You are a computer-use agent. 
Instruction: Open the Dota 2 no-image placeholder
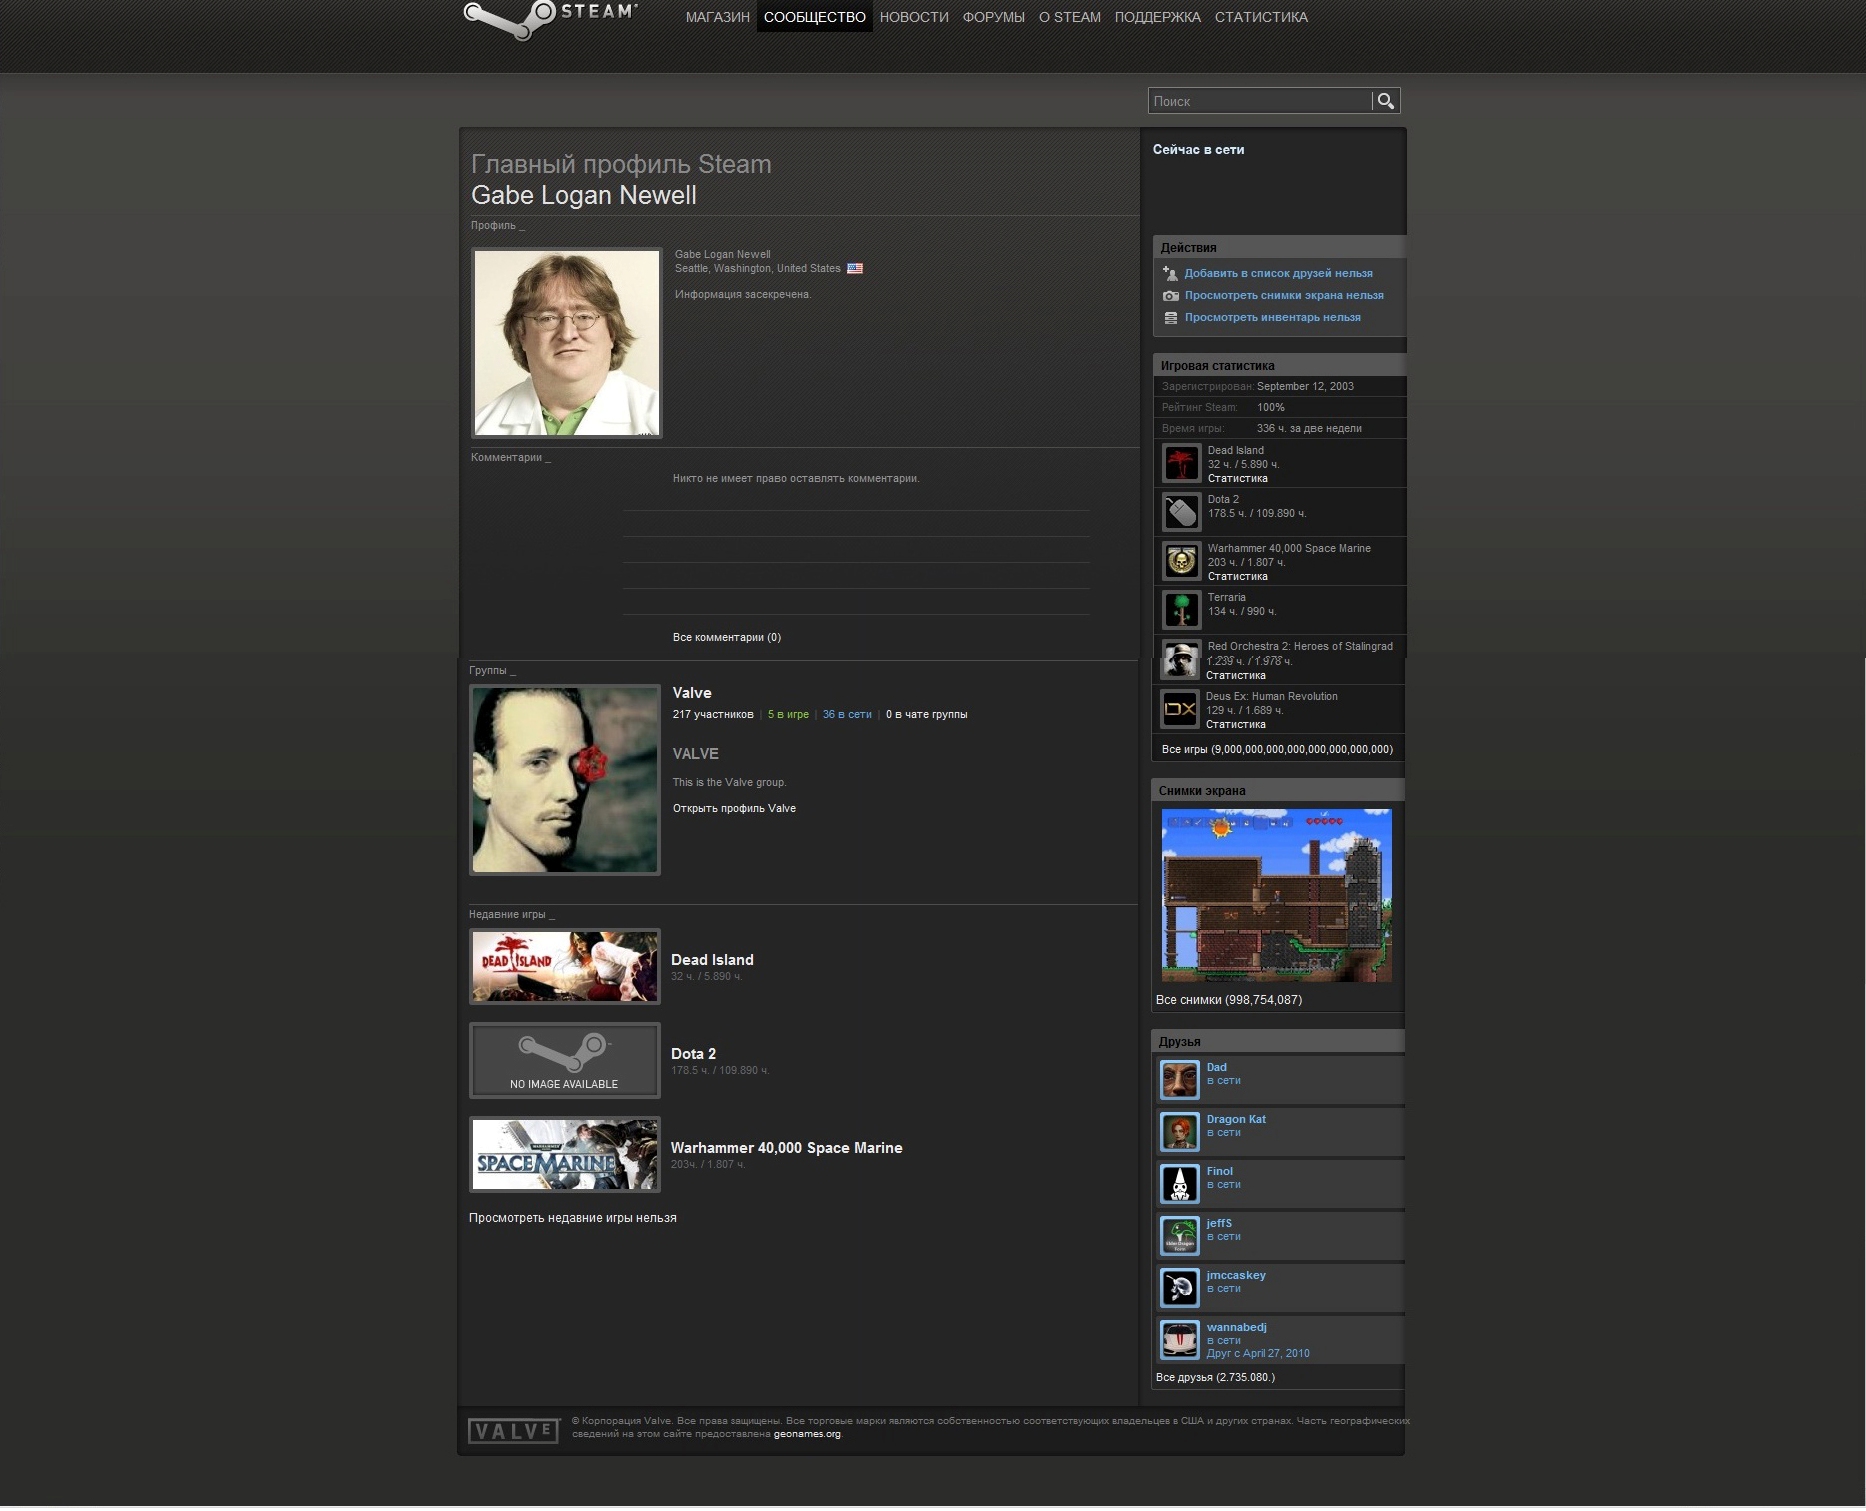[565, 1061]
